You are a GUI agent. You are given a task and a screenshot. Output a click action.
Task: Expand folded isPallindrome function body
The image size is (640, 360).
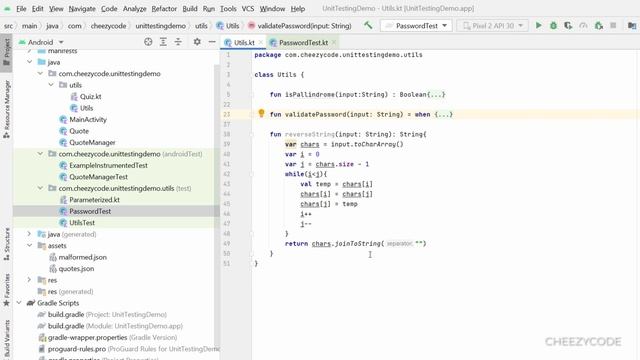(436, 94)
